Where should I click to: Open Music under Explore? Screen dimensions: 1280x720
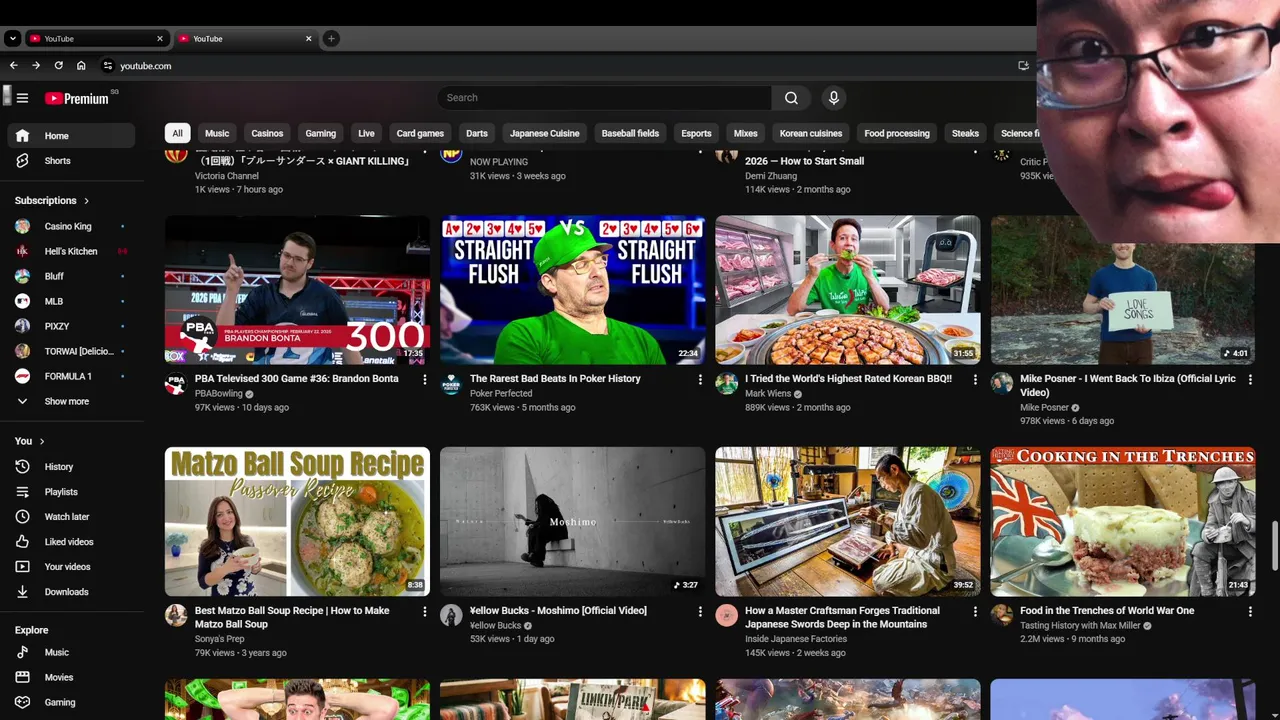(x=71, y=652)
